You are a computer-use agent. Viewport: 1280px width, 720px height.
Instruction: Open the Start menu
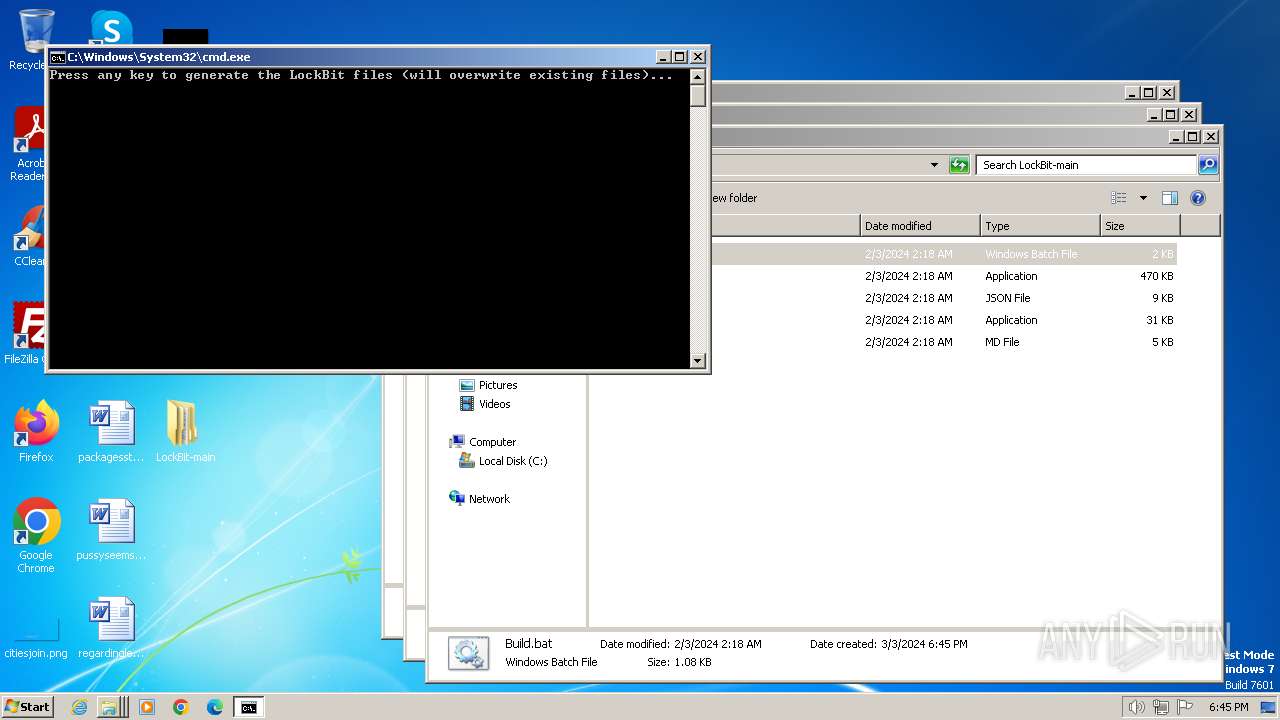tap(28, 707)
